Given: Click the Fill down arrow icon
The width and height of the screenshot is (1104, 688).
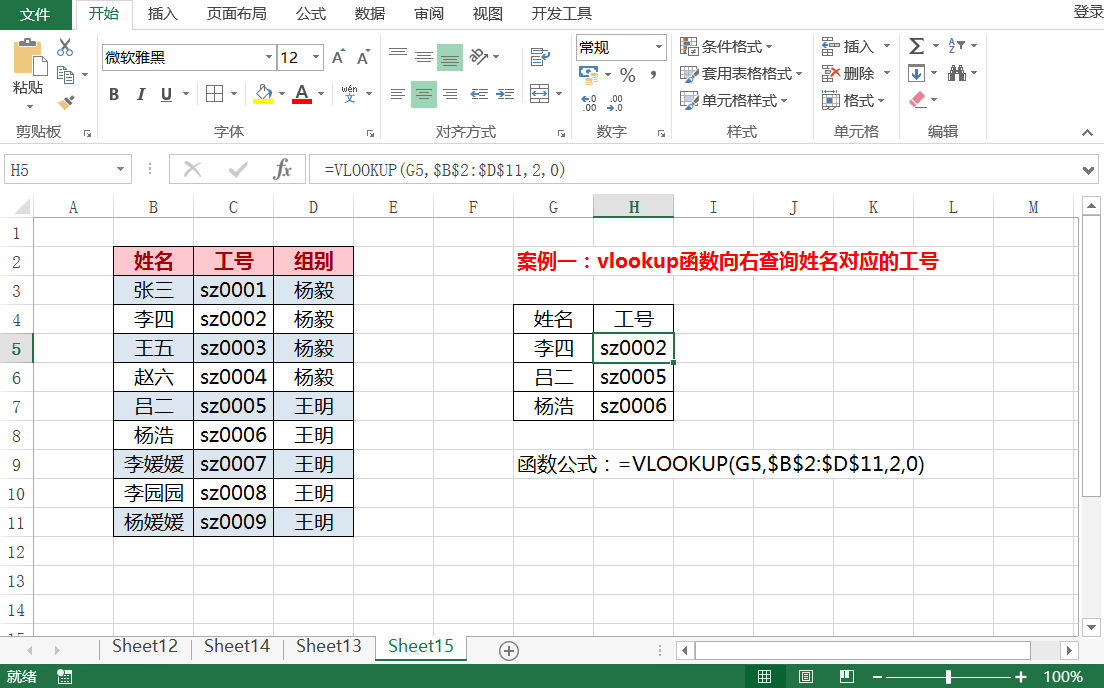Looking at the screenshot, I should pyautogui.click(x=916, y=73).
